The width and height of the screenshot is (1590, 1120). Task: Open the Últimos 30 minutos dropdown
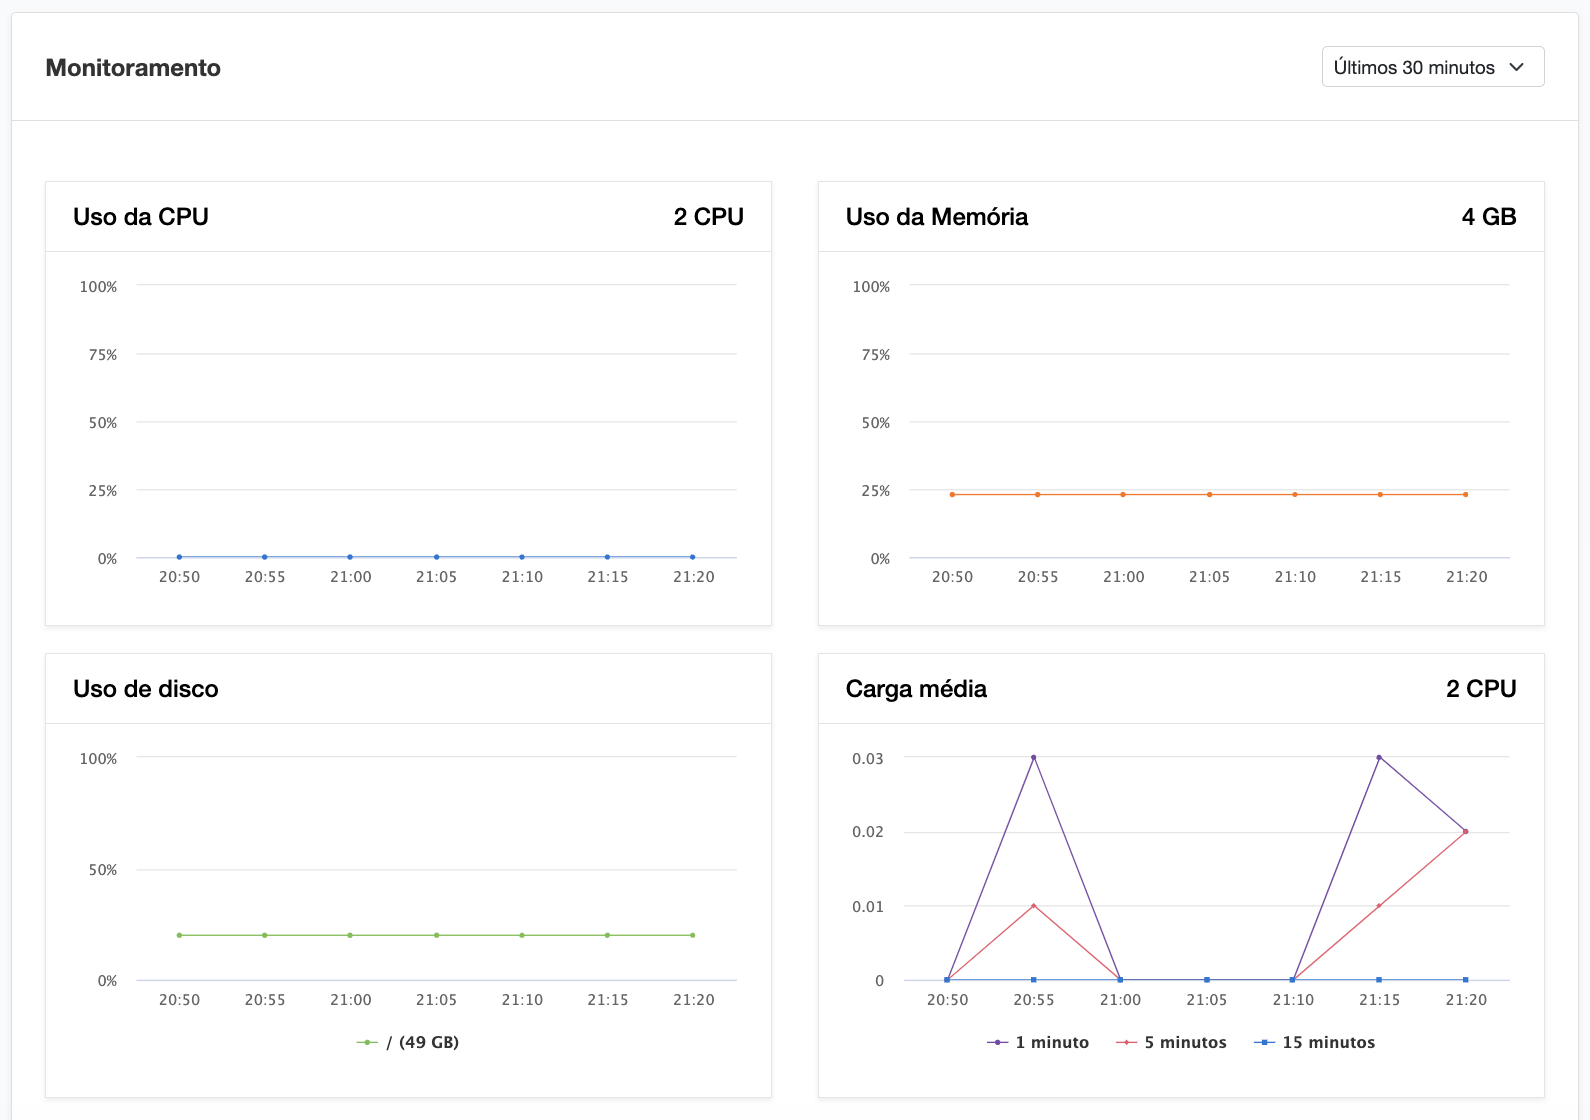click(1414, 67)
